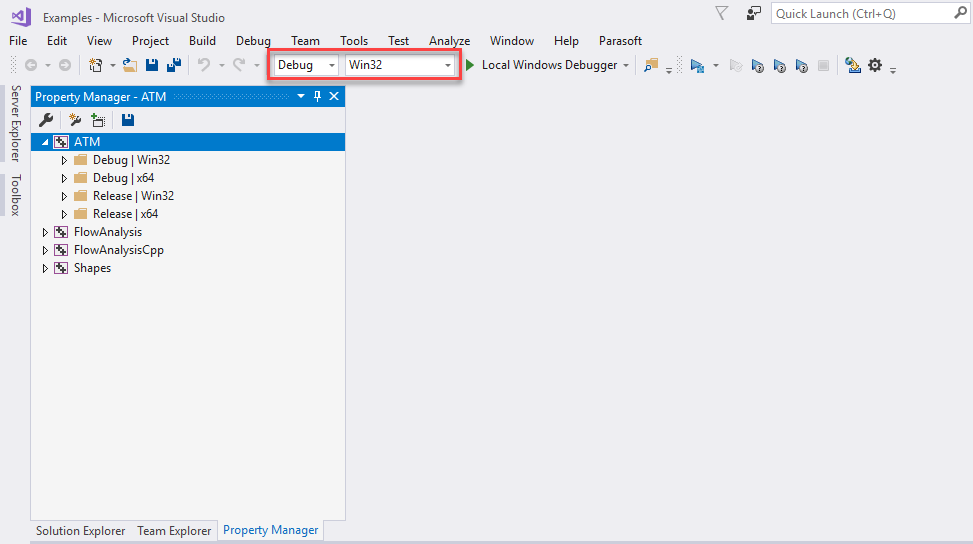The image size is (973, 544).
Task: Click the Open File folder icon
Action: 130,65
